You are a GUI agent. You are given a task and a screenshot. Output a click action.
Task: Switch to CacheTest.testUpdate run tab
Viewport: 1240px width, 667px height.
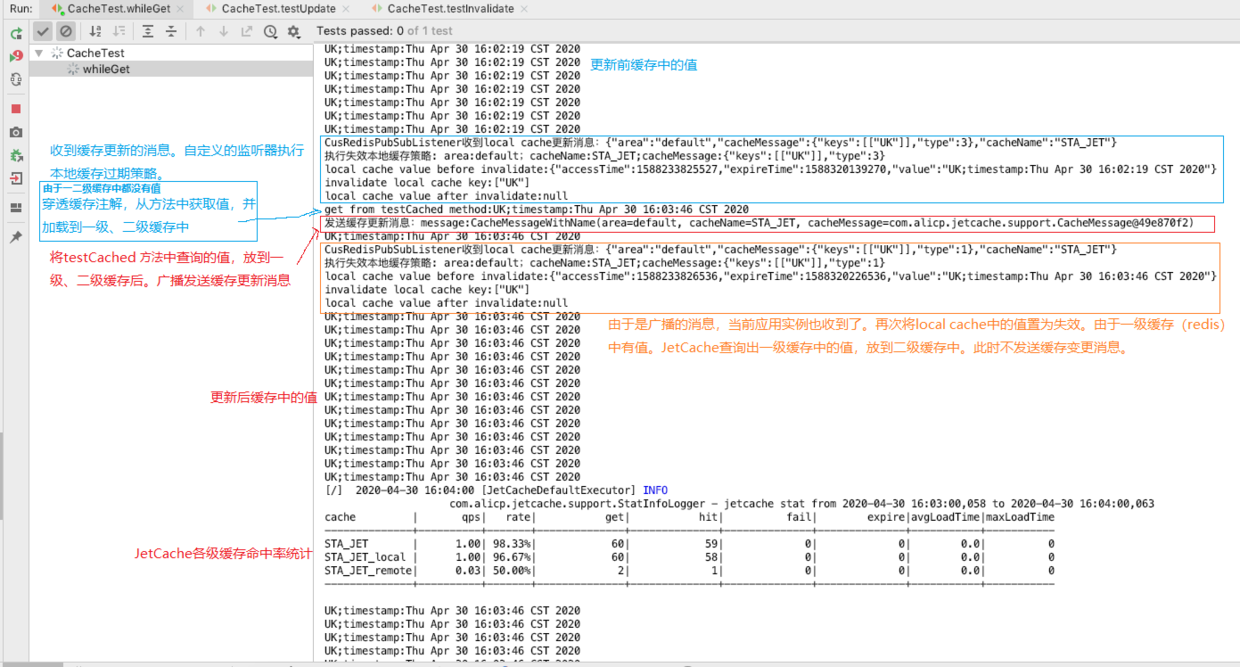(x=278, y=8)
